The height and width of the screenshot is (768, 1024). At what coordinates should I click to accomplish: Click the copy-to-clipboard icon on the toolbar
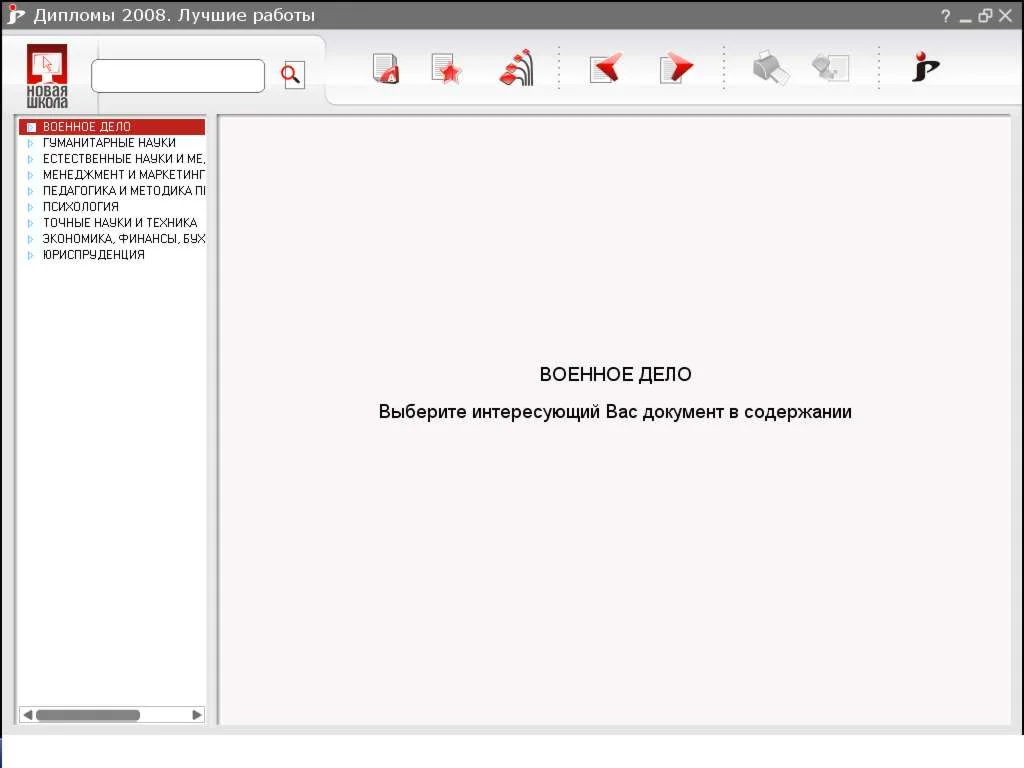[x=830, y=68]
